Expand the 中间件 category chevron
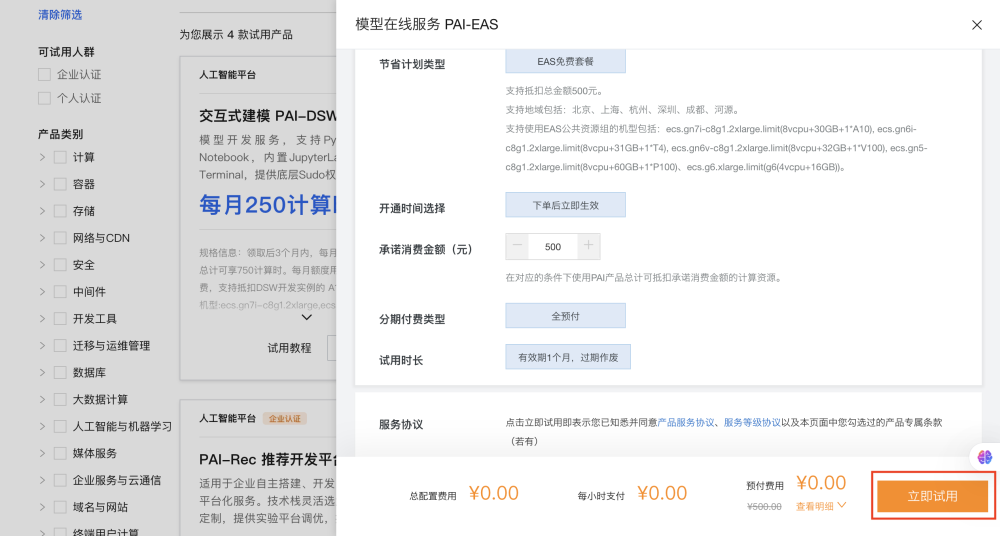1000x536 pixels. click(42, 292)
